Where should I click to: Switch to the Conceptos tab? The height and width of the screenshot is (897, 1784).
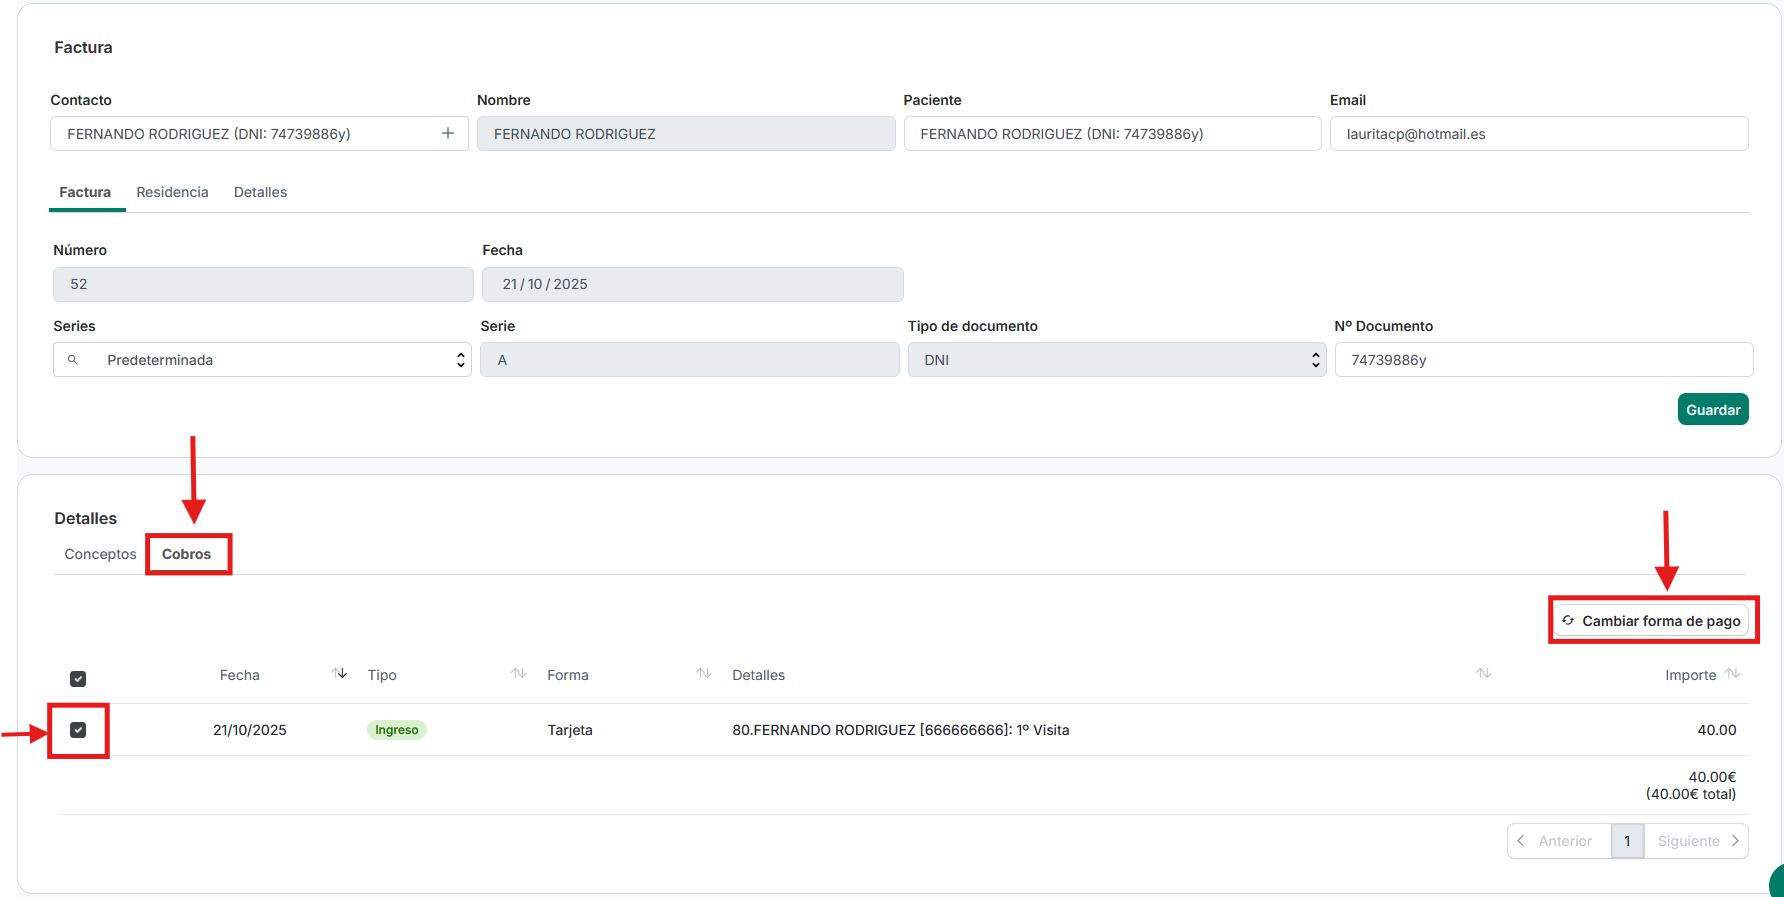pyautogui.click(x=100, y=554)
